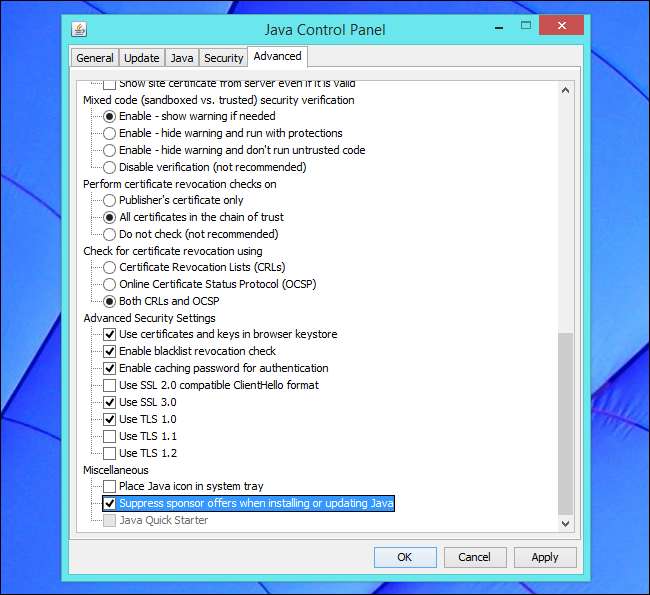Confirm settings with the OK button

pos(405,557)
